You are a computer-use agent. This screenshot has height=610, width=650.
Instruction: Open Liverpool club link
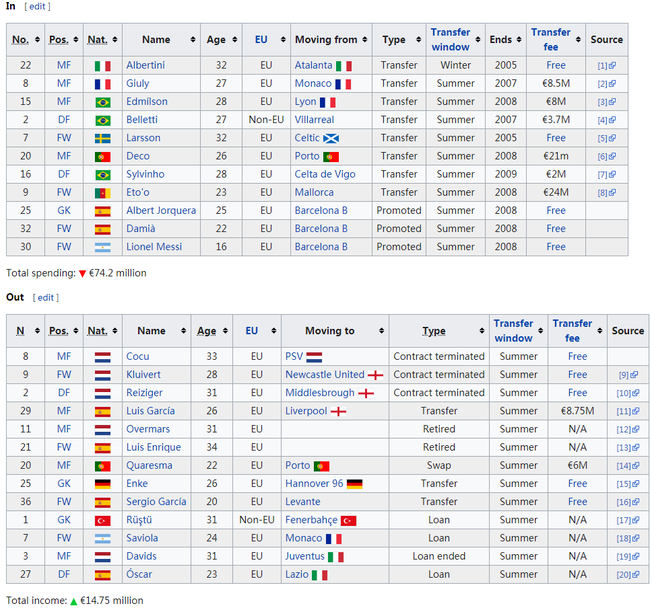click(306, 411)
